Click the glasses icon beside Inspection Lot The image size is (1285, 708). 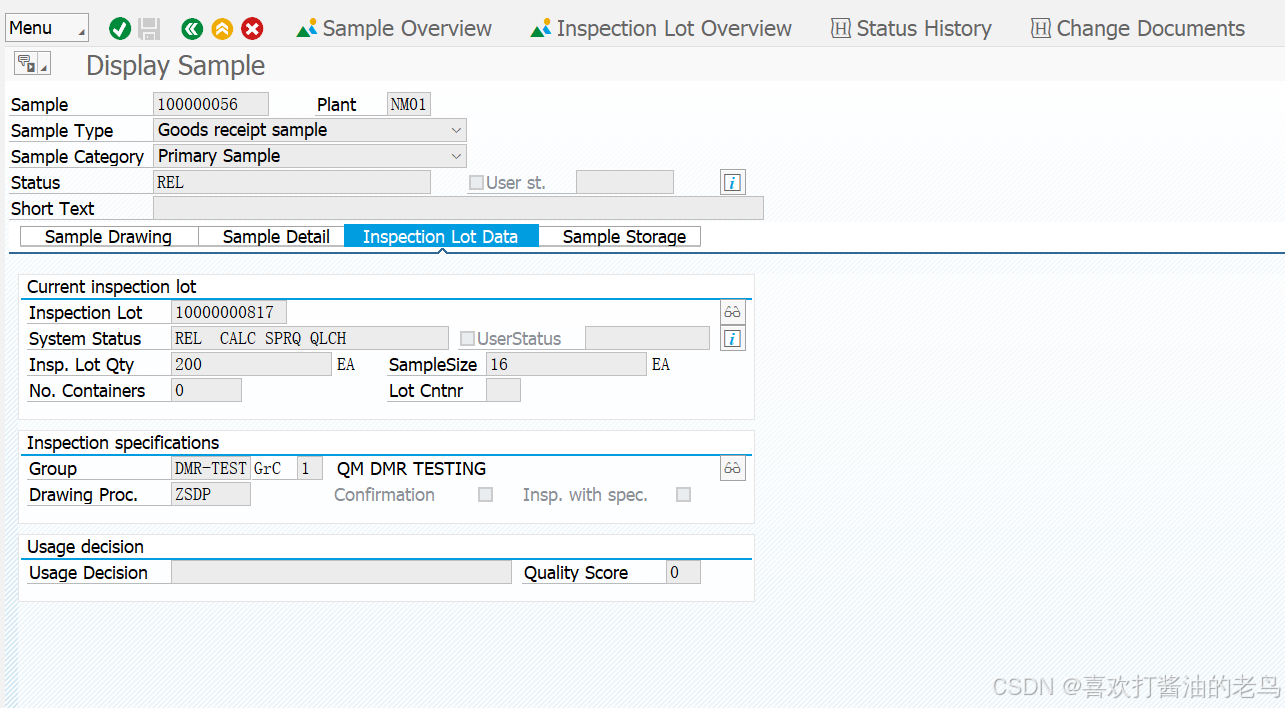point(733,312)
